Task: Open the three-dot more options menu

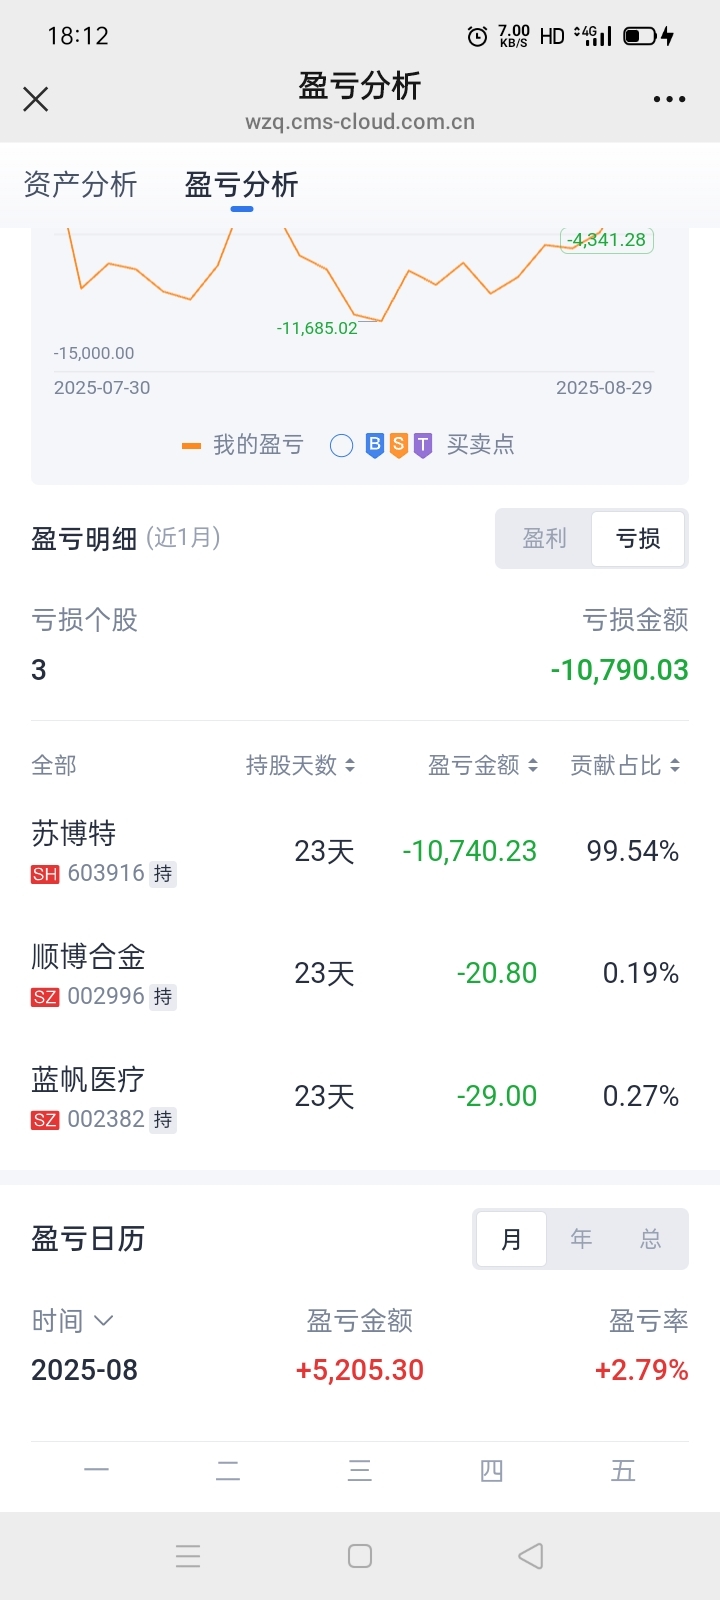Action: (x=669, y=99)
